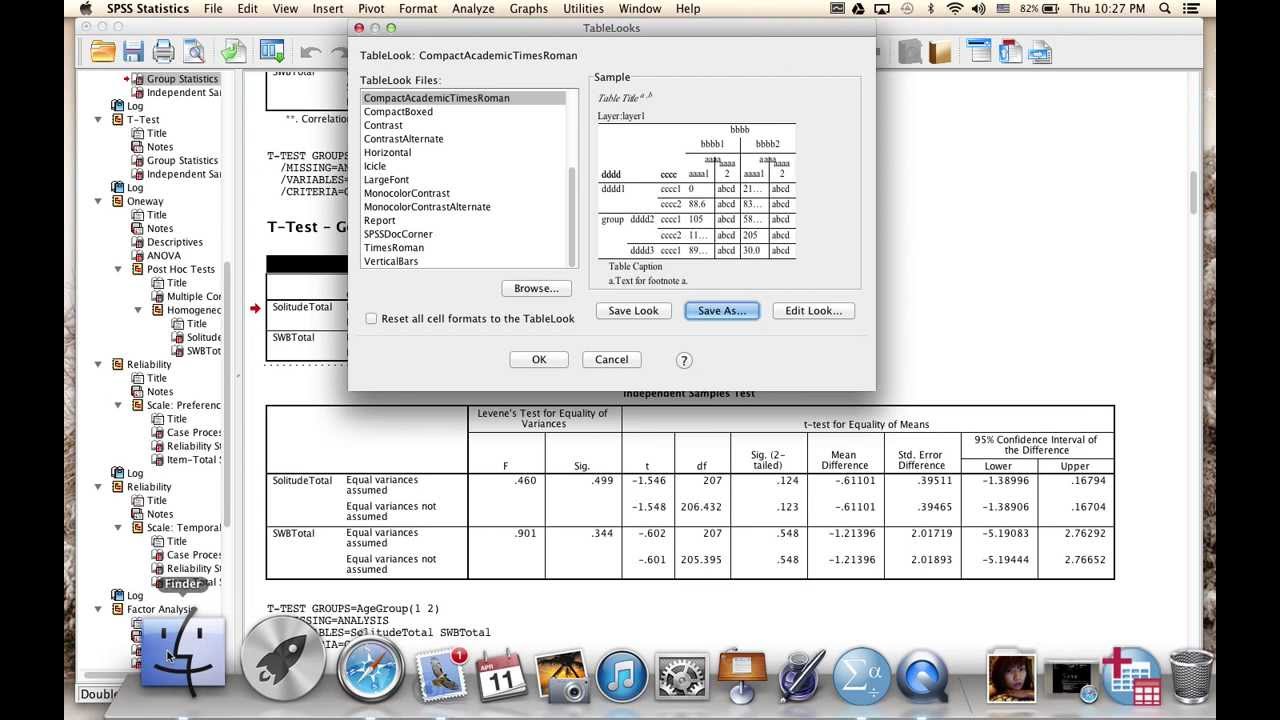1280x720 pixels.
Task: Click the help question mark button
Action: (684, 360)
